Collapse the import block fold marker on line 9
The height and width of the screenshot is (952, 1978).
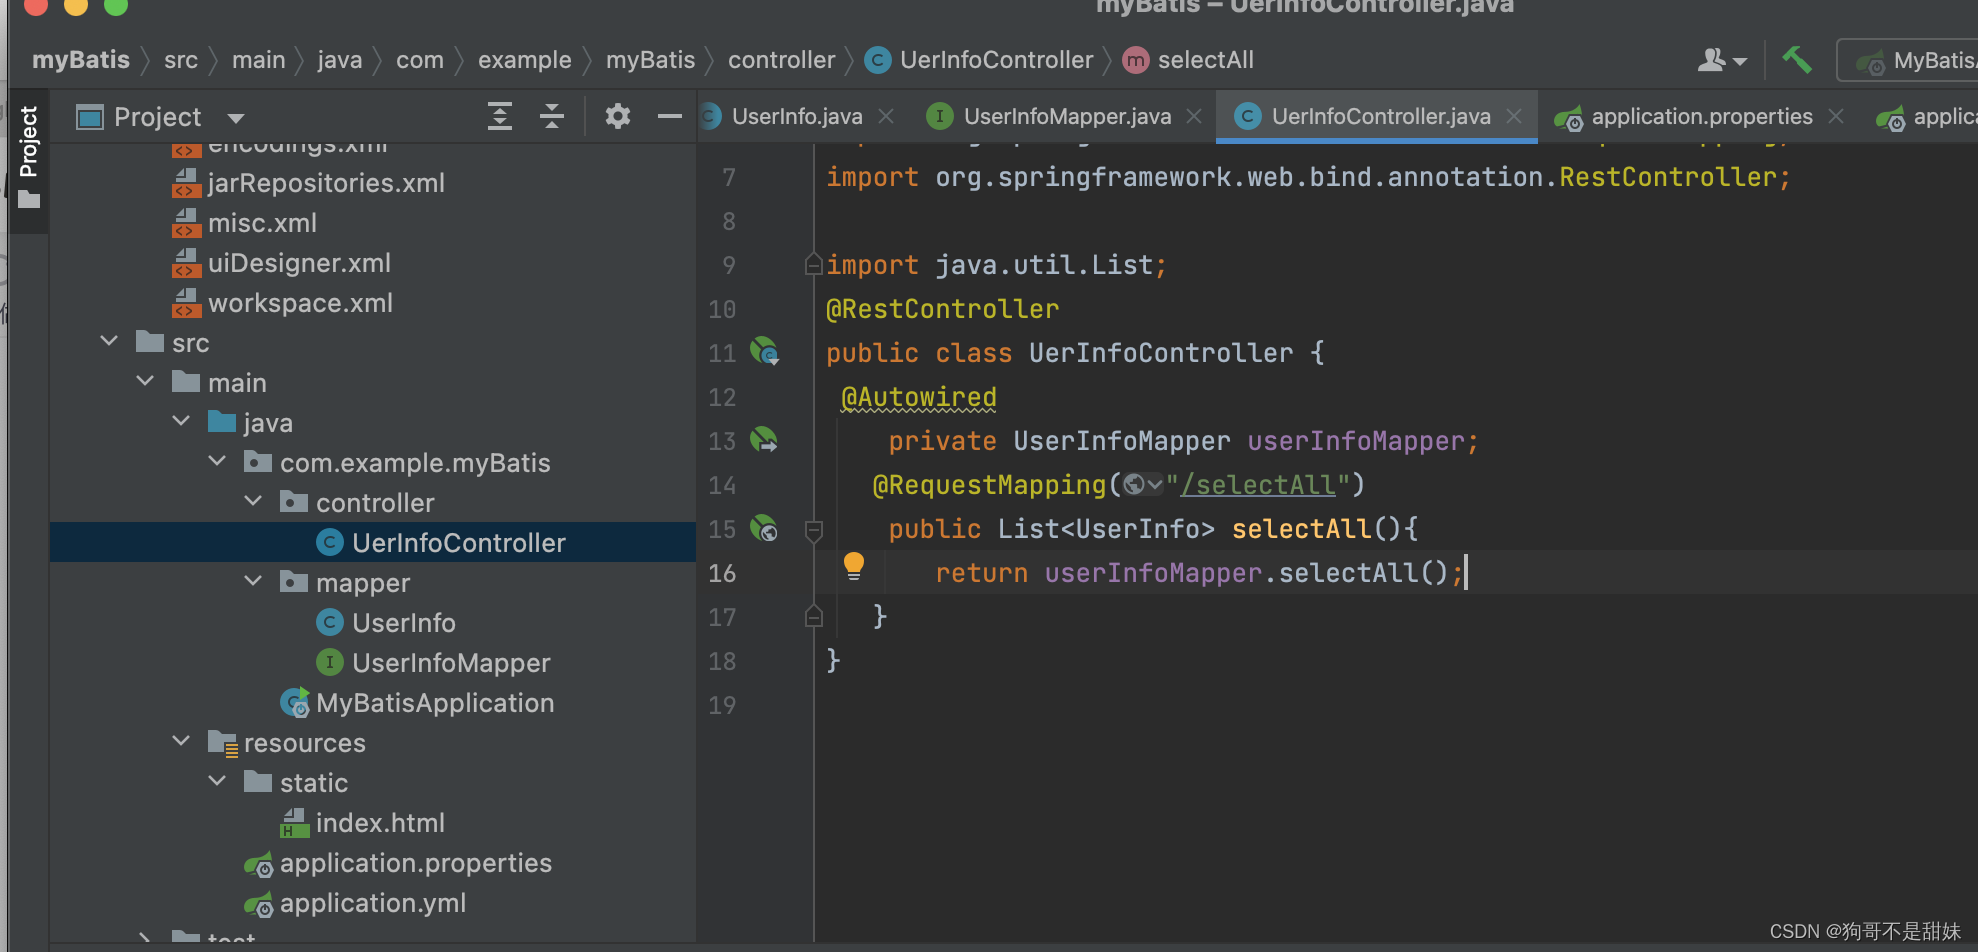tap(814, 264)
